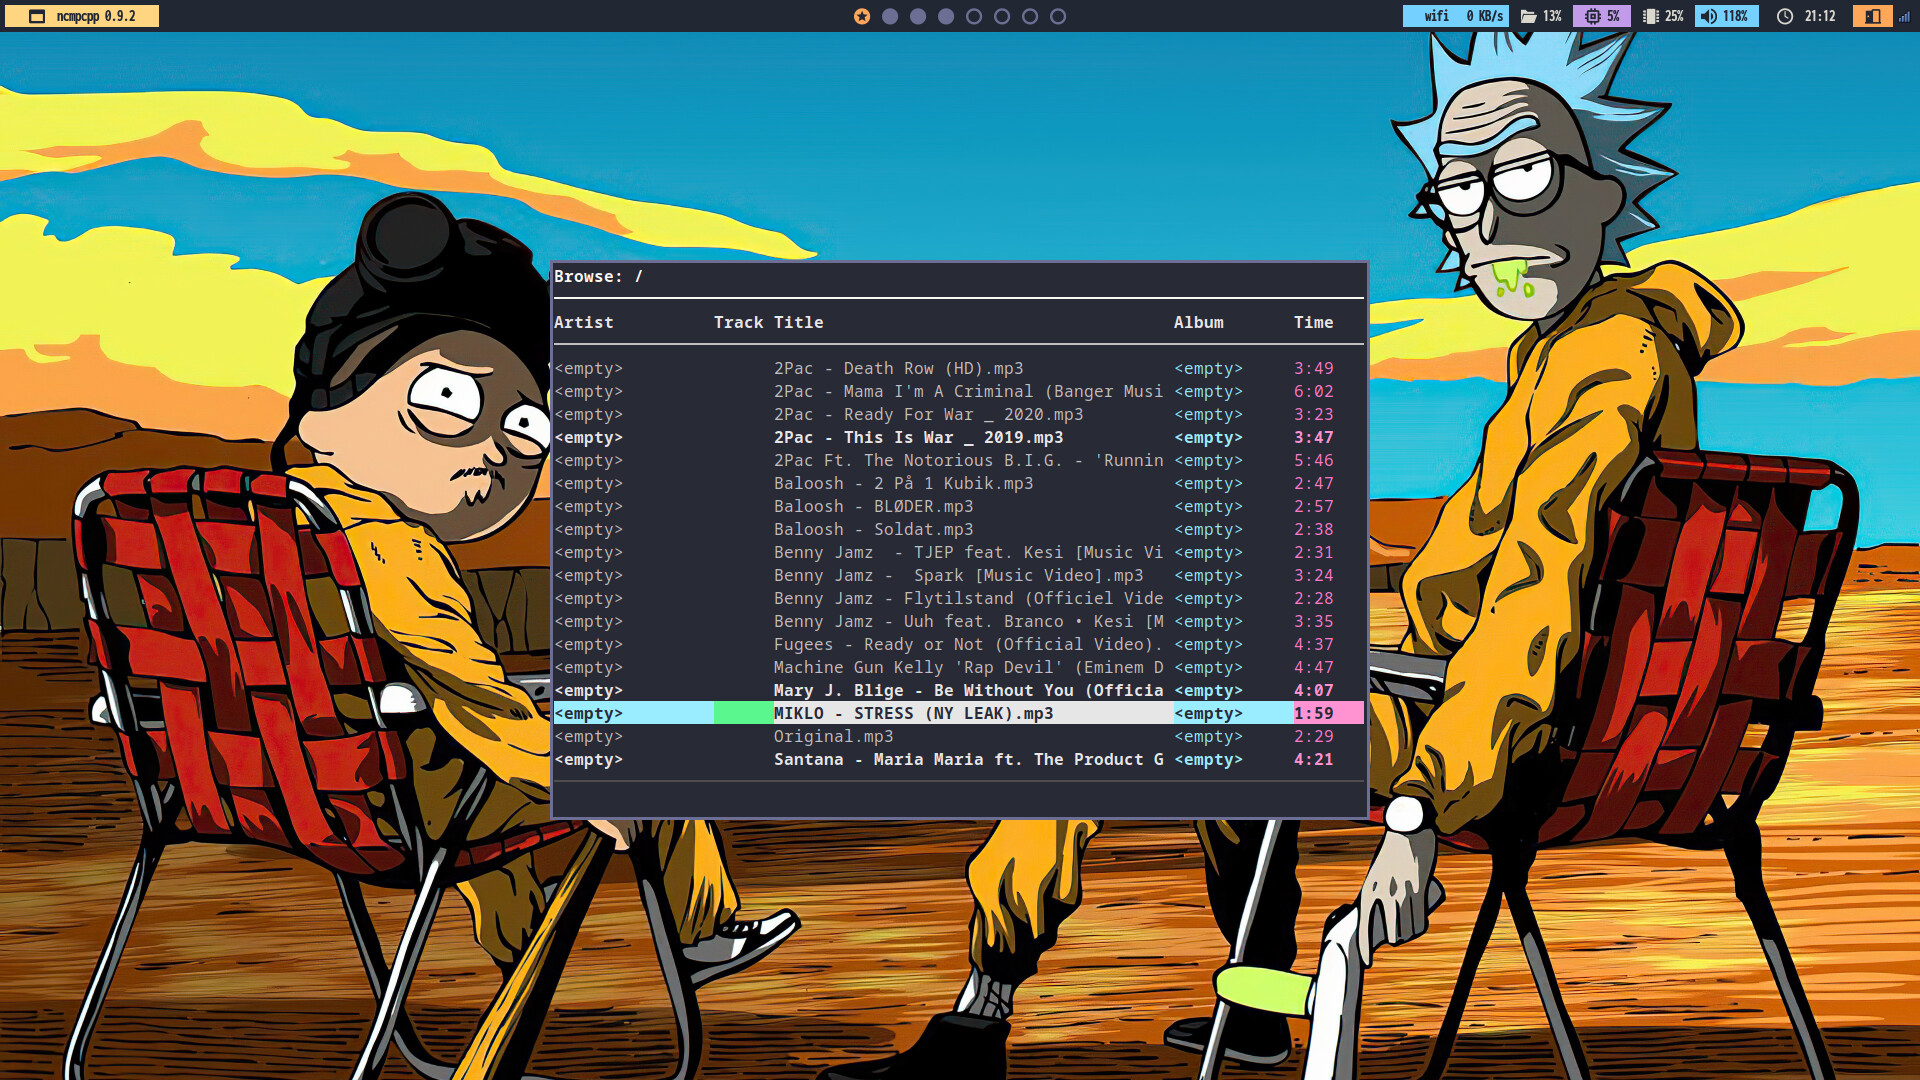Image resolution: width=1920 pixels, height=1080 pixels.
Task: Click the clock icon in bar
Action: click(1785, 16)
